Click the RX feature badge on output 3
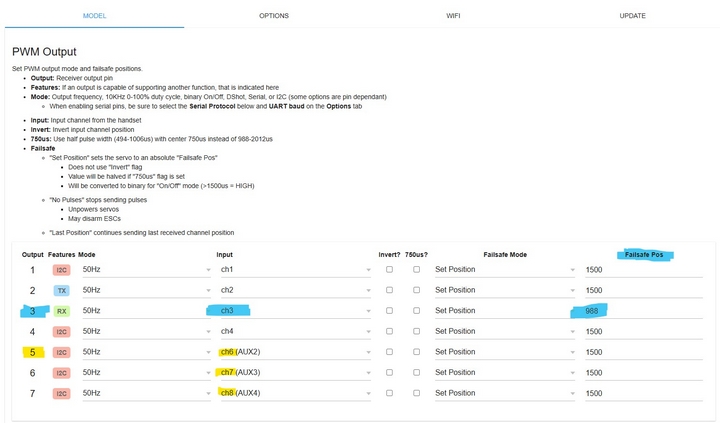The width and height of the screenshot is (720, 423). 61,311
